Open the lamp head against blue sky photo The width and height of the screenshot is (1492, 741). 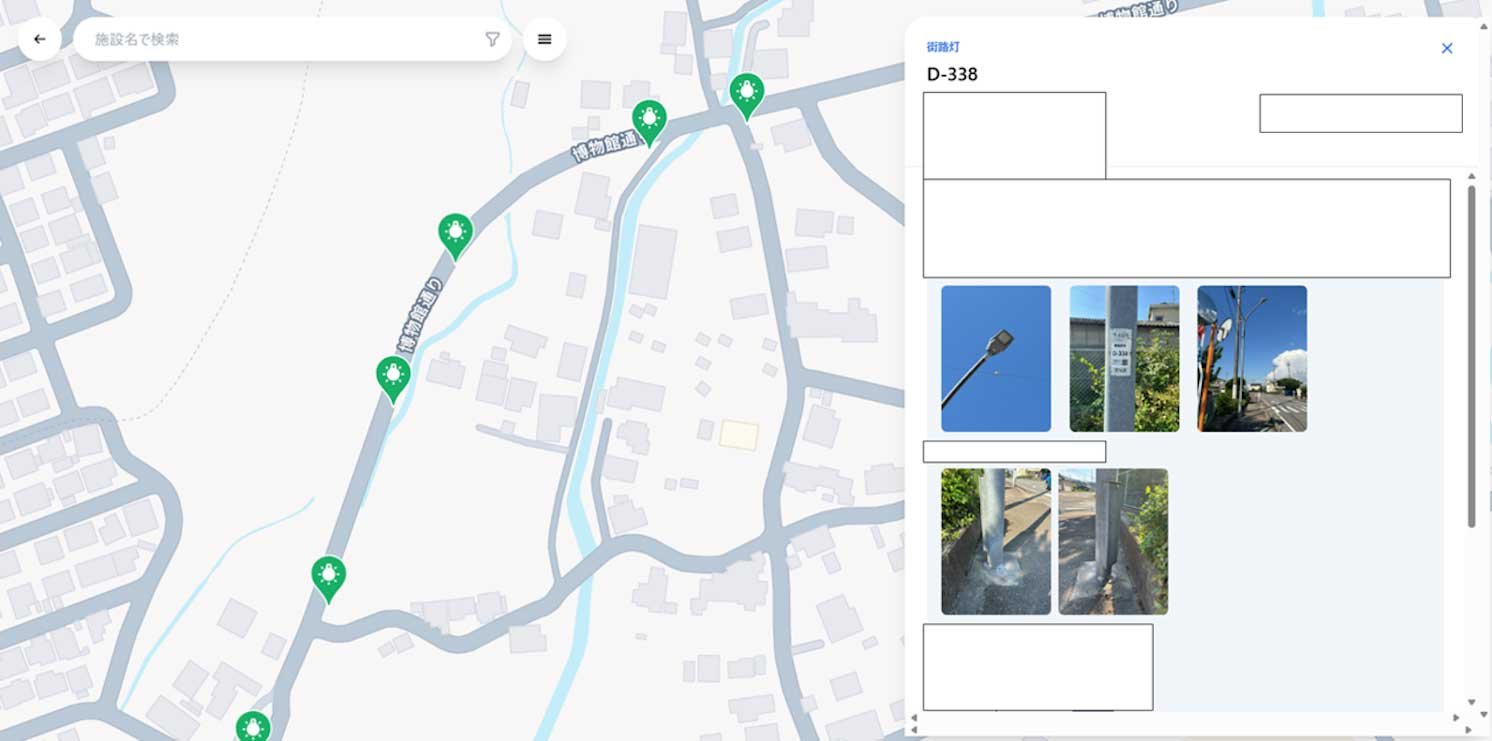[996, 359]
